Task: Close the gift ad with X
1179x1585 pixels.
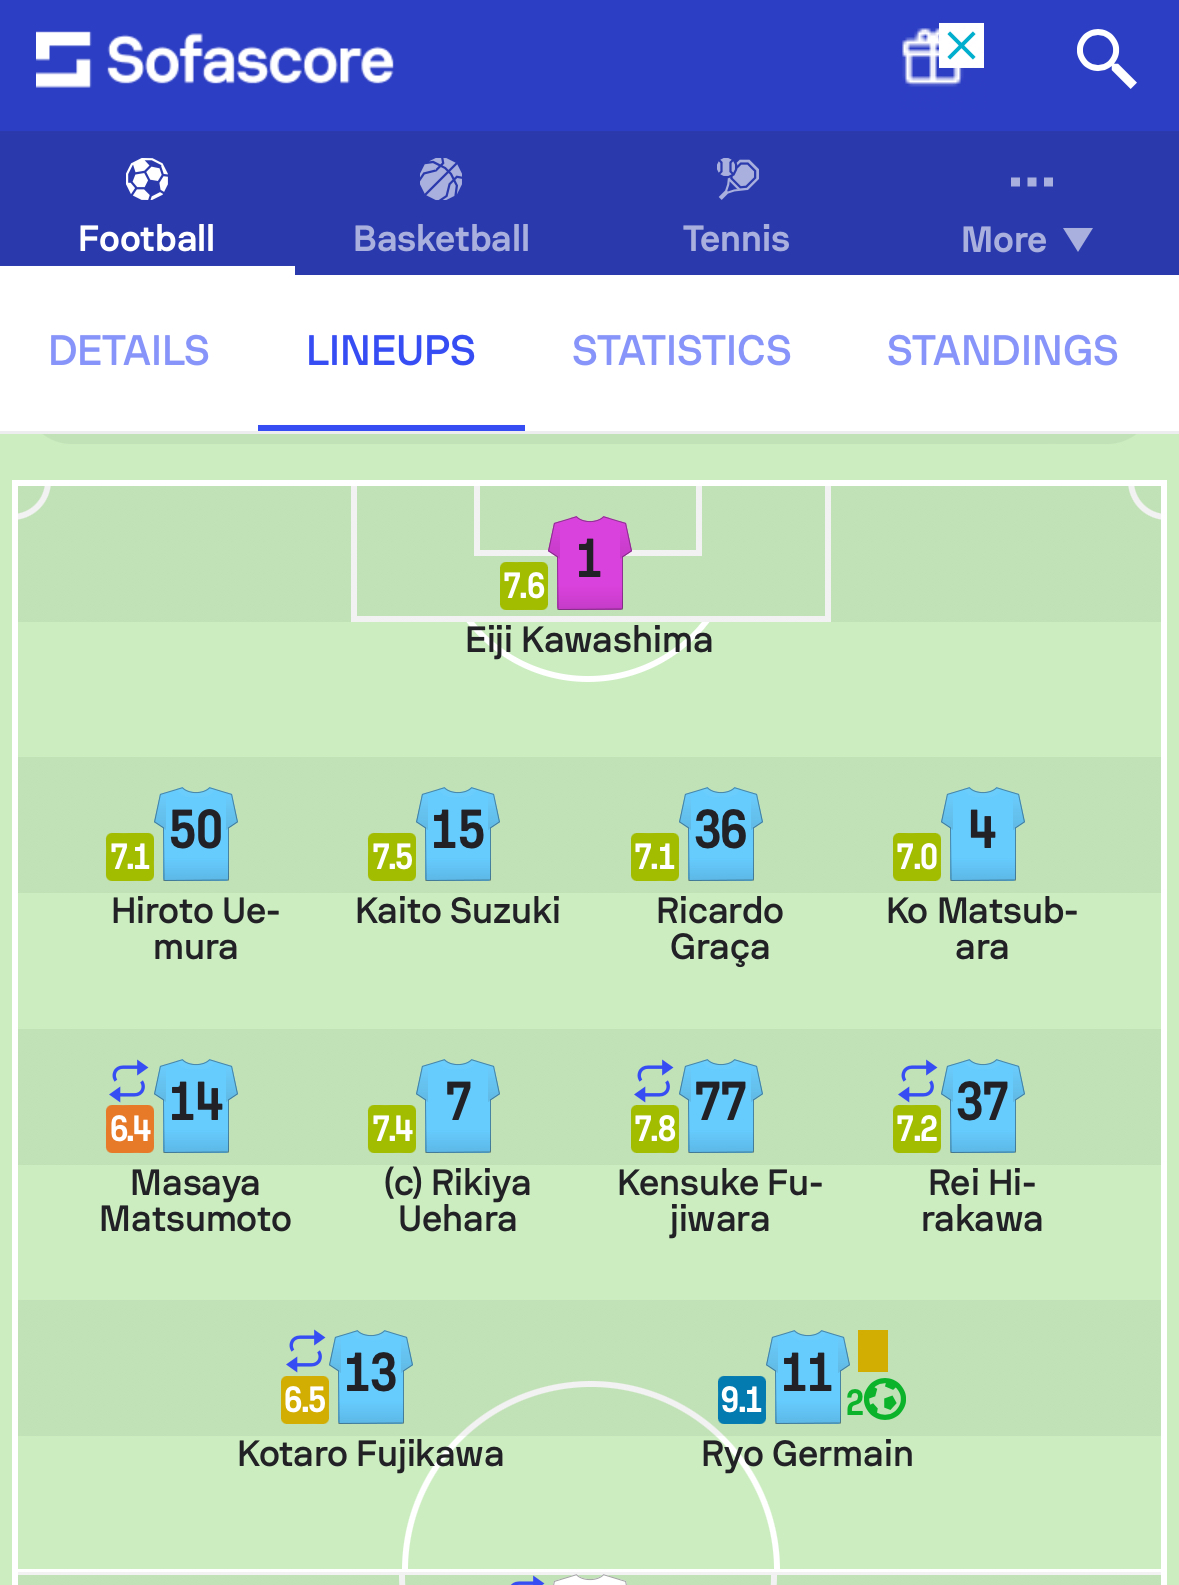Action: [x=961, y=45]
